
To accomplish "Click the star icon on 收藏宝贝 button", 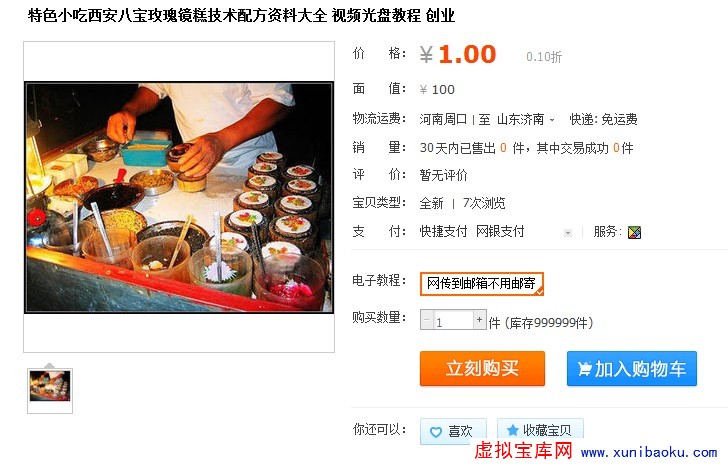I will (x=513, y=430).
